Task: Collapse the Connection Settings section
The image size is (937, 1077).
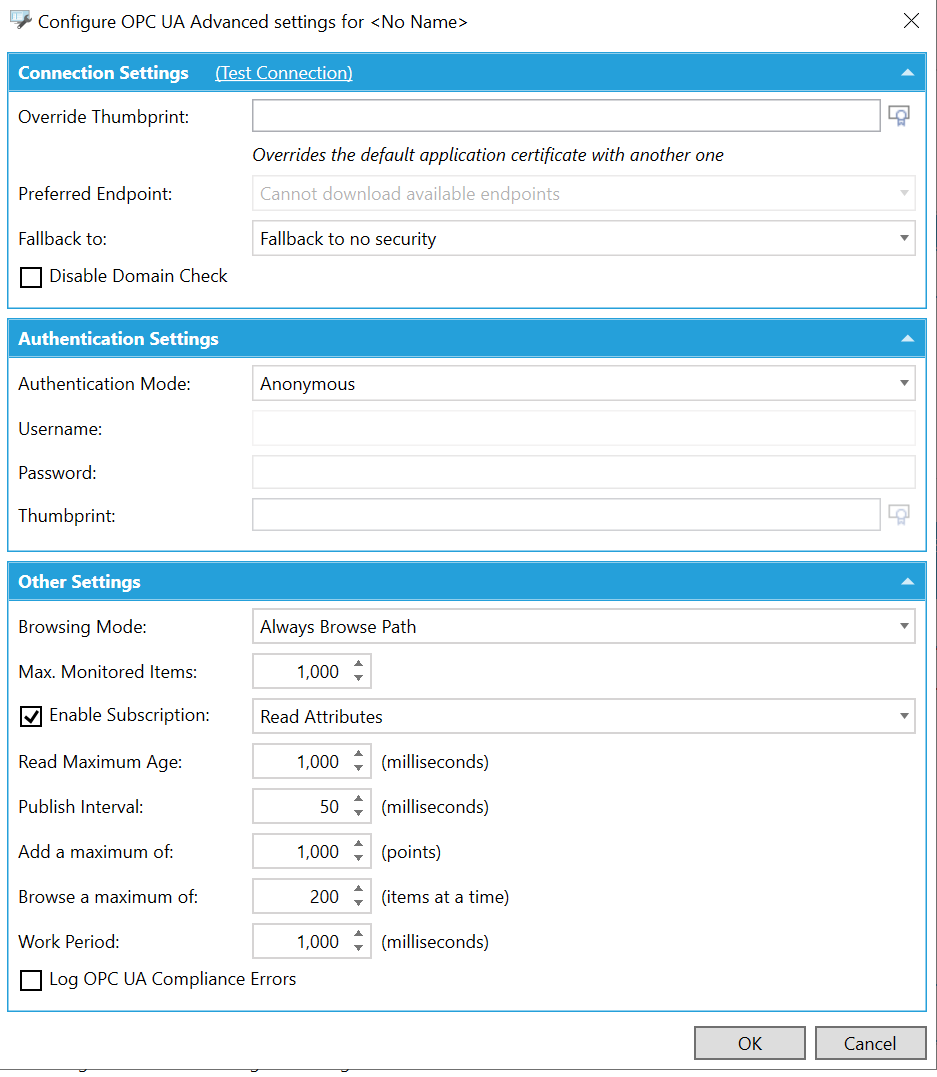Action: click(907, 73)
